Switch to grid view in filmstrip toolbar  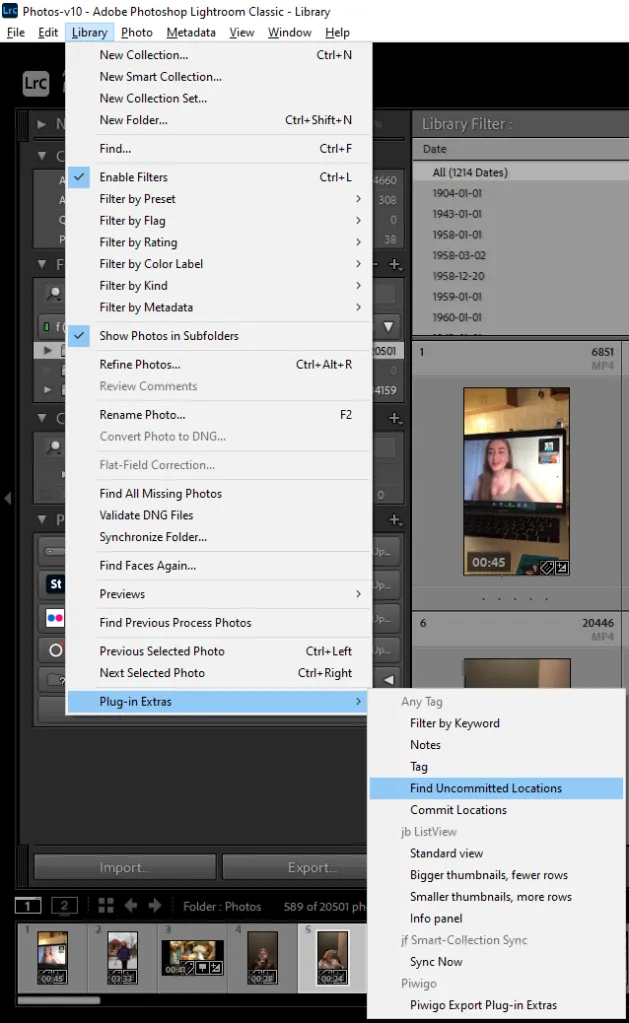(x=106, y=906)
